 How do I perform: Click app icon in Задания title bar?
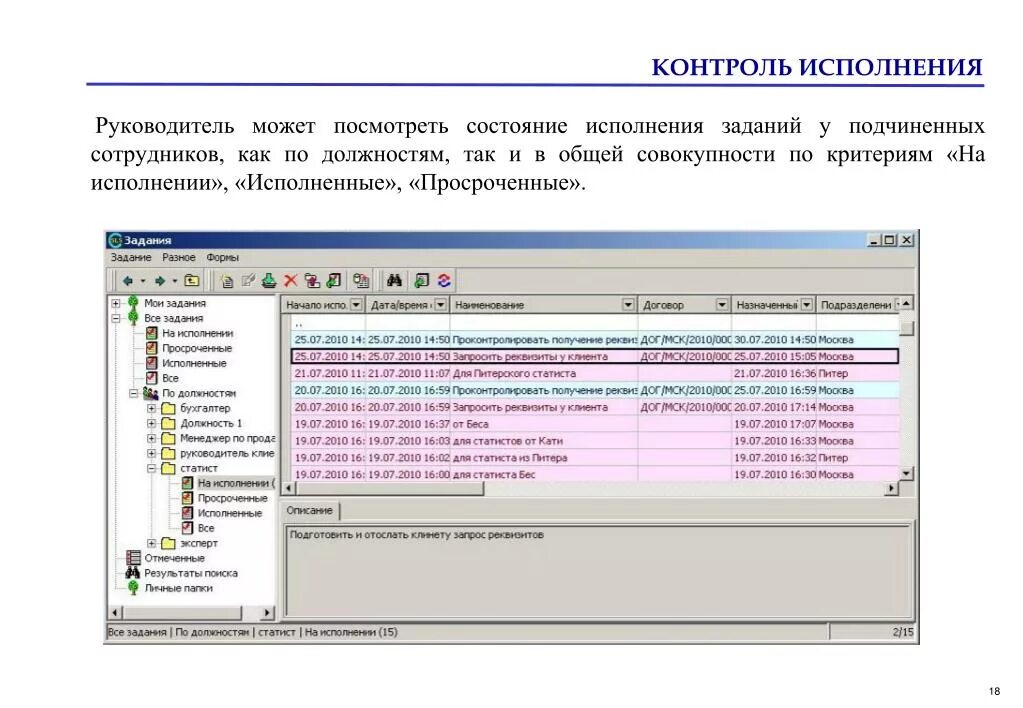coord(115,240)
